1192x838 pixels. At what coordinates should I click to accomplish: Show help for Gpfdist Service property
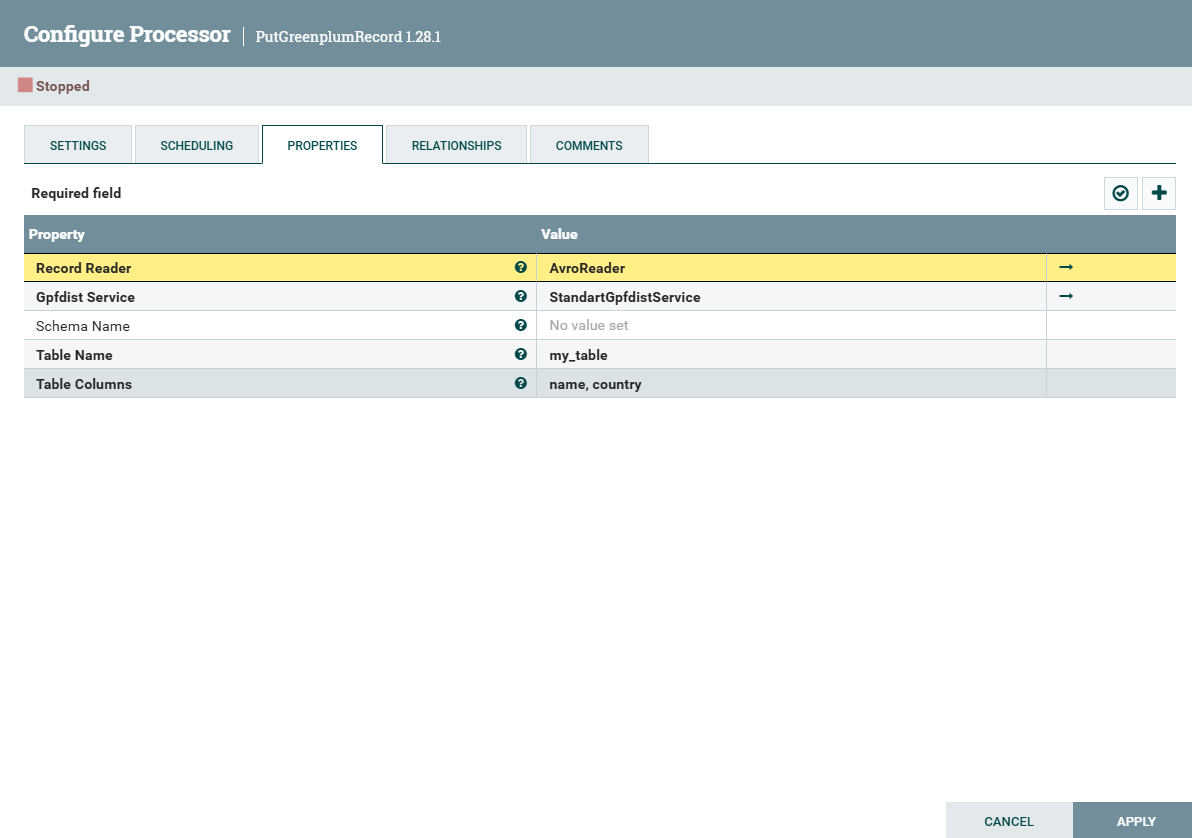[x=521, y=296]
